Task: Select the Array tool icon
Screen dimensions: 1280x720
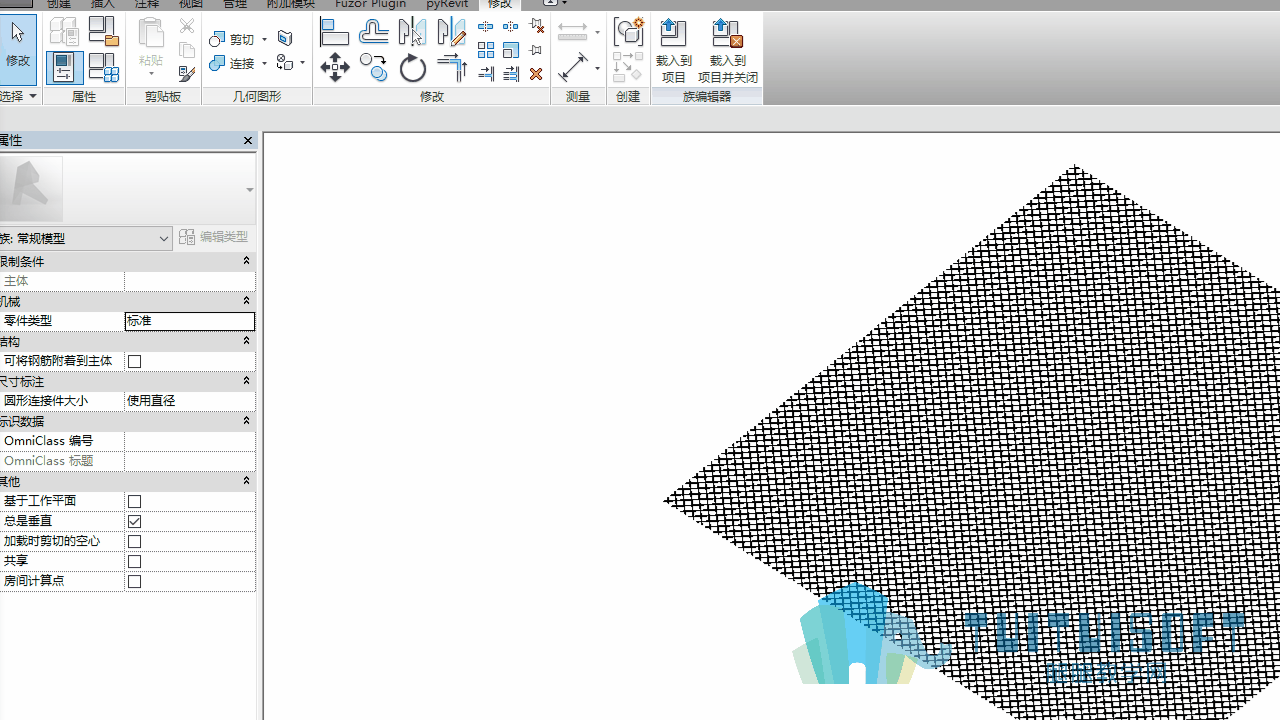Action: click(486, 50)
